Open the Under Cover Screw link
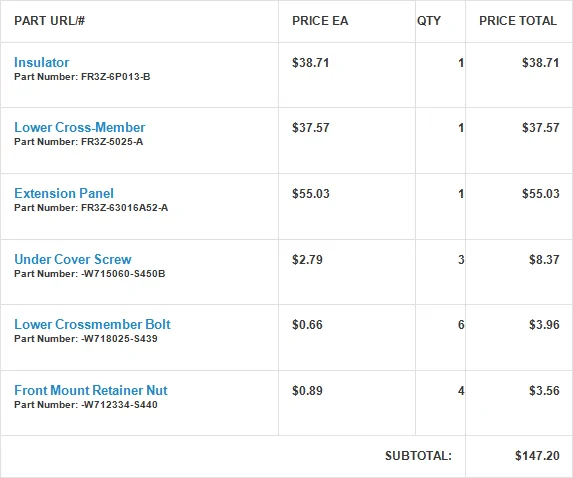The width and height of the screenshot is (573, 478). point(73,259)
